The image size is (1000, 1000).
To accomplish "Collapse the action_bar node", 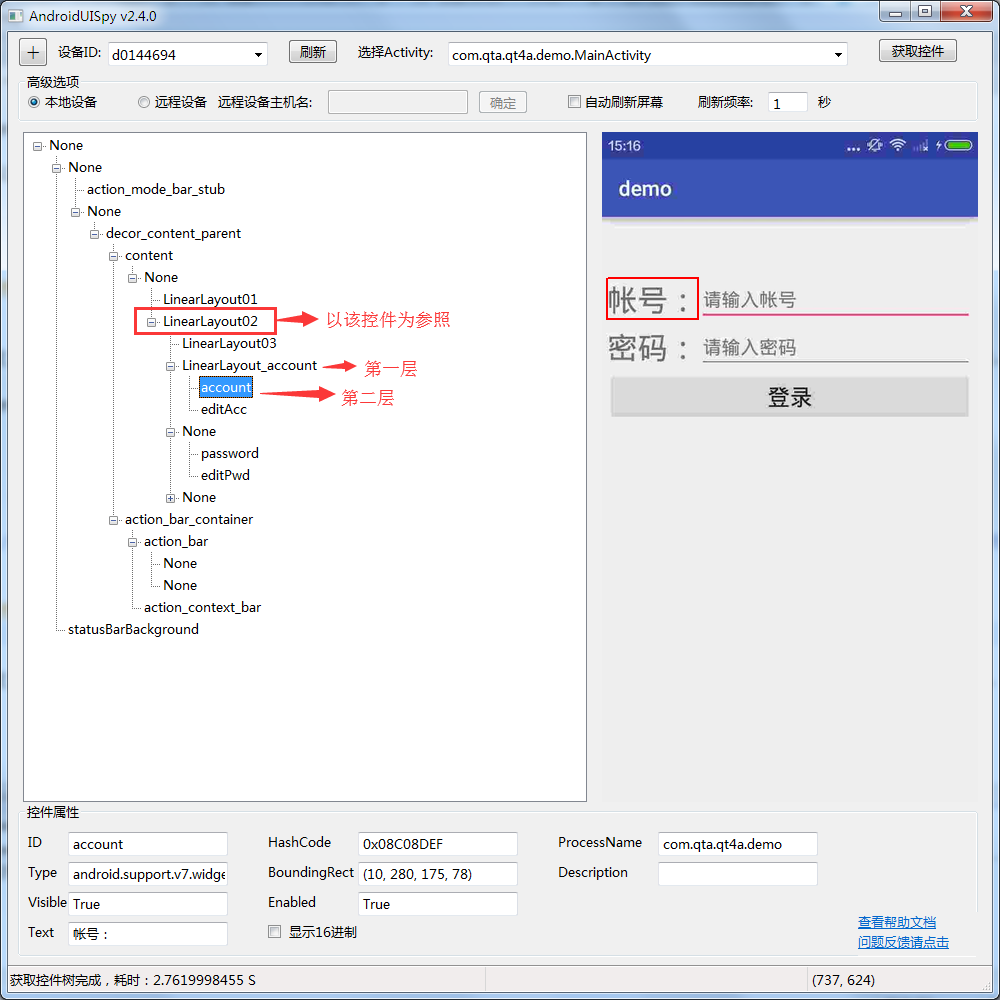I will (x=133, y=542).
